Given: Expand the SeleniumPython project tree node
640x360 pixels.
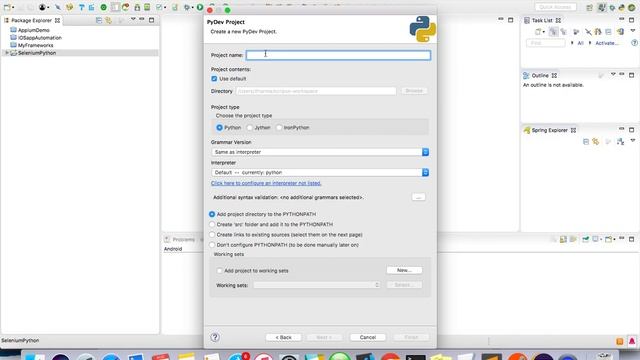Looking at the screenshot, I should click(6, 53).
